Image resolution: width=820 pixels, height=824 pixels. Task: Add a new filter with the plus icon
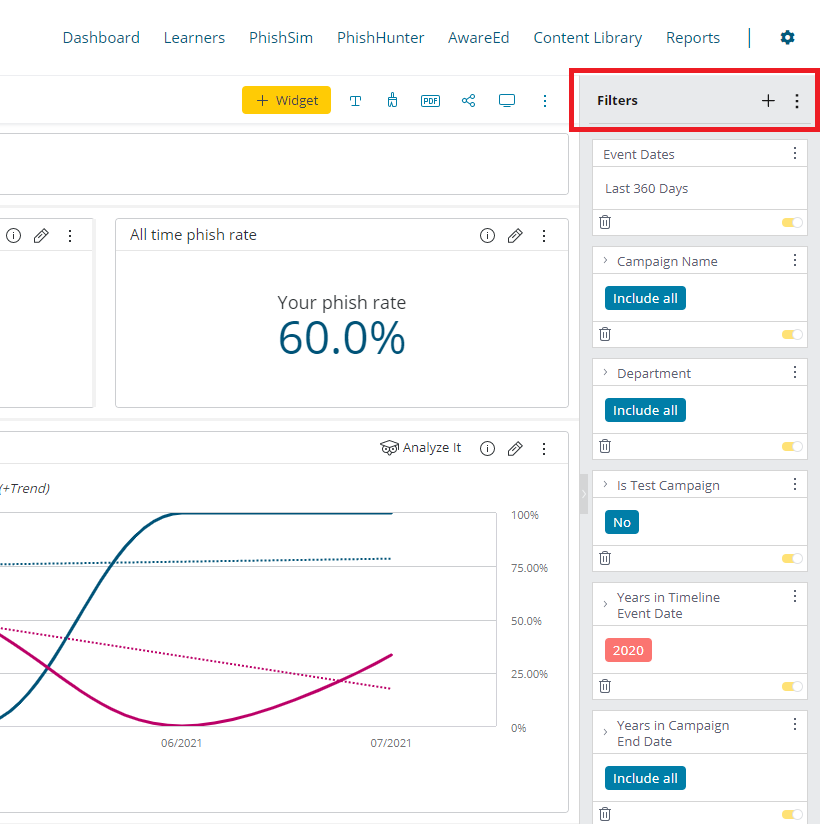coord(768,100)
